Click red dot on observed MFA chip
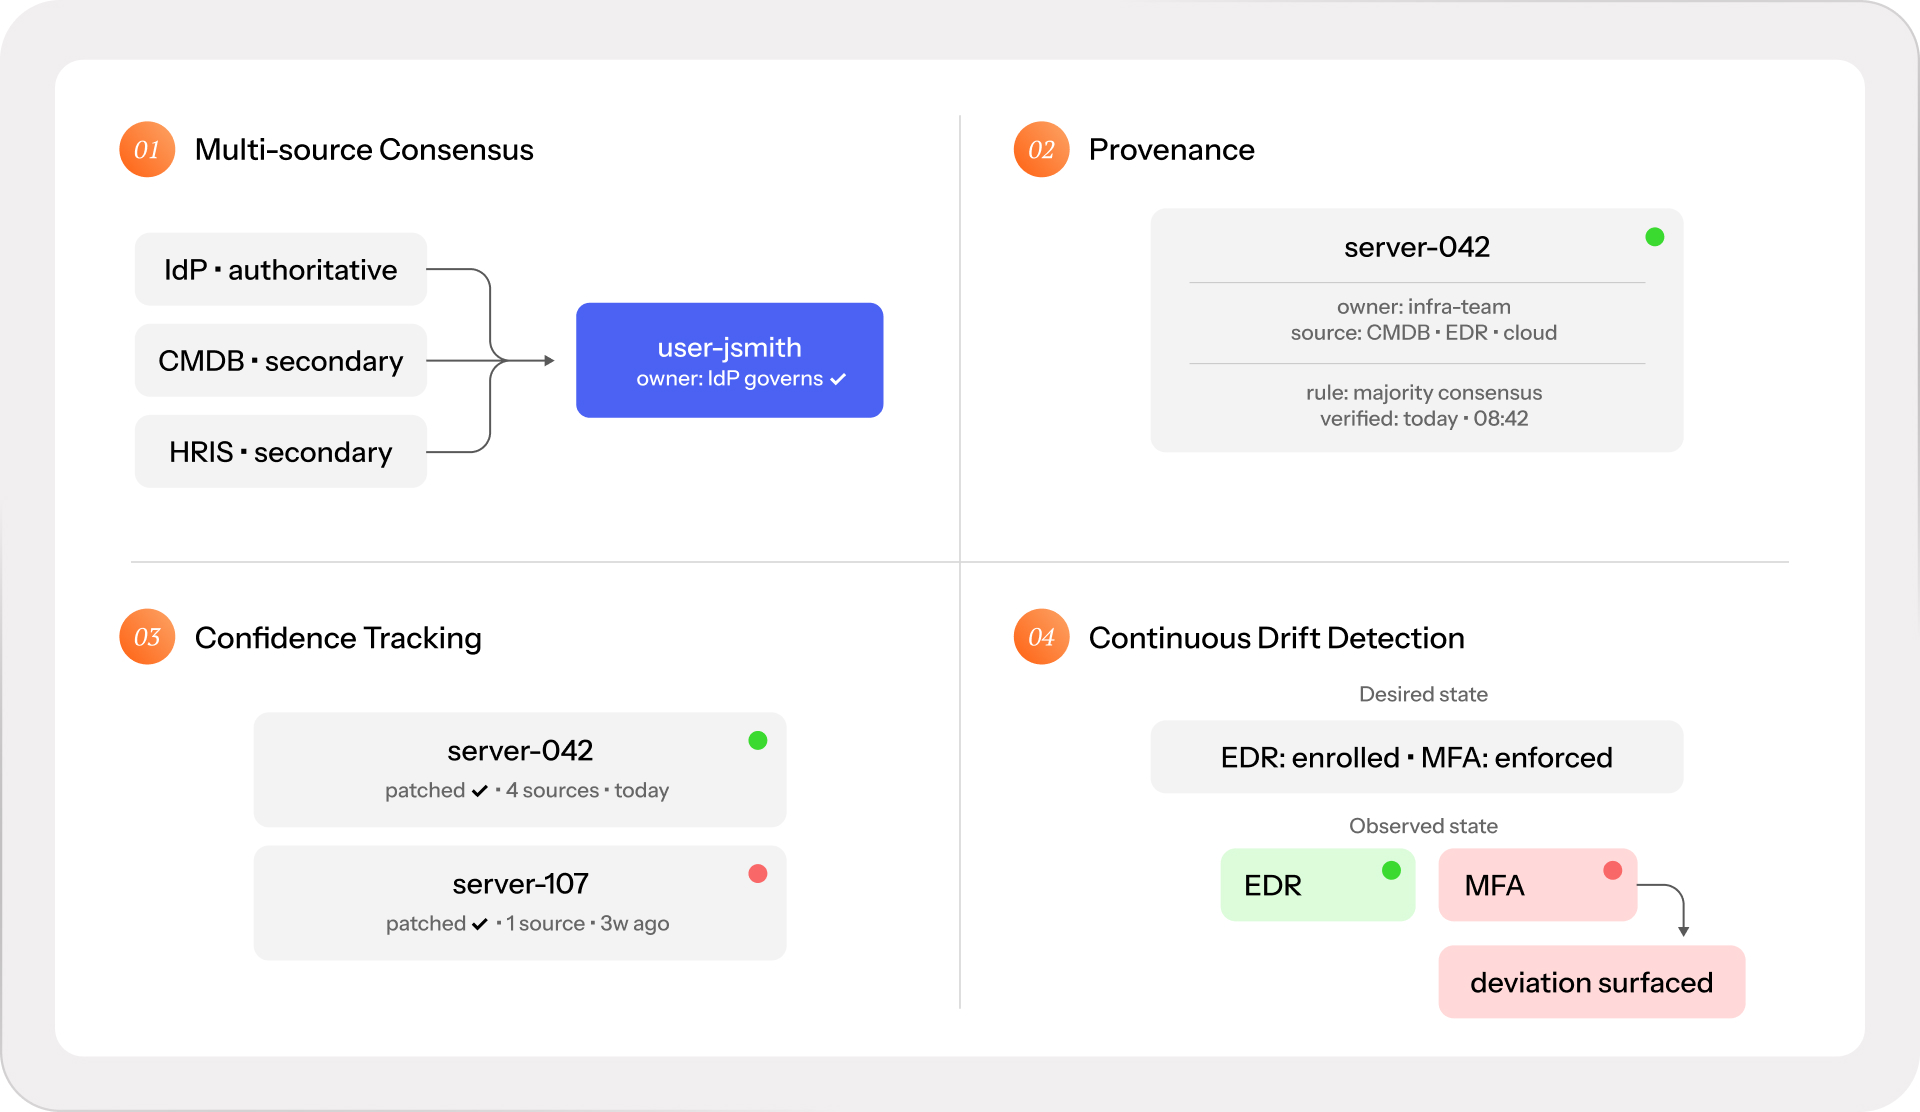1920x1112 pixels. click(1612, 870)
